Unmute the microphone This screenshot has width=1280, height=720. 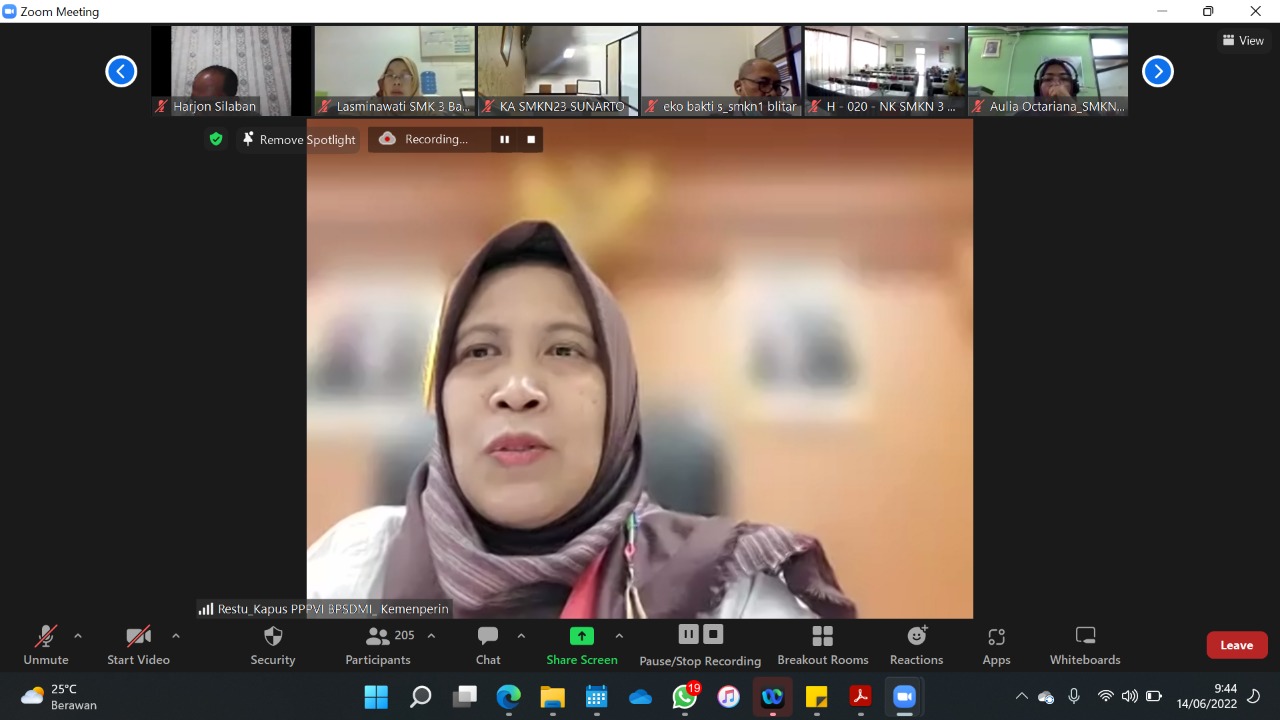[46, 646]
